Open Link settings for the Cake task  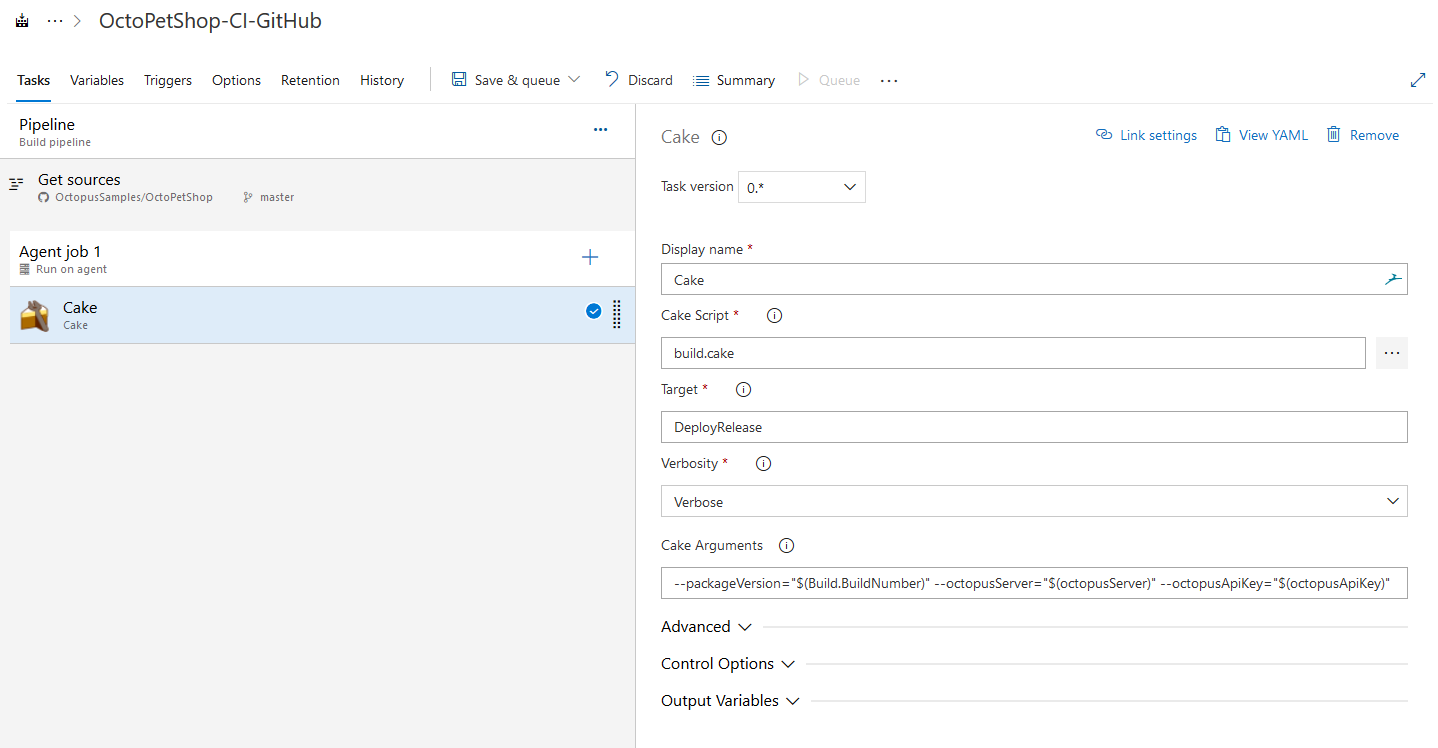tap(1145, 134)
